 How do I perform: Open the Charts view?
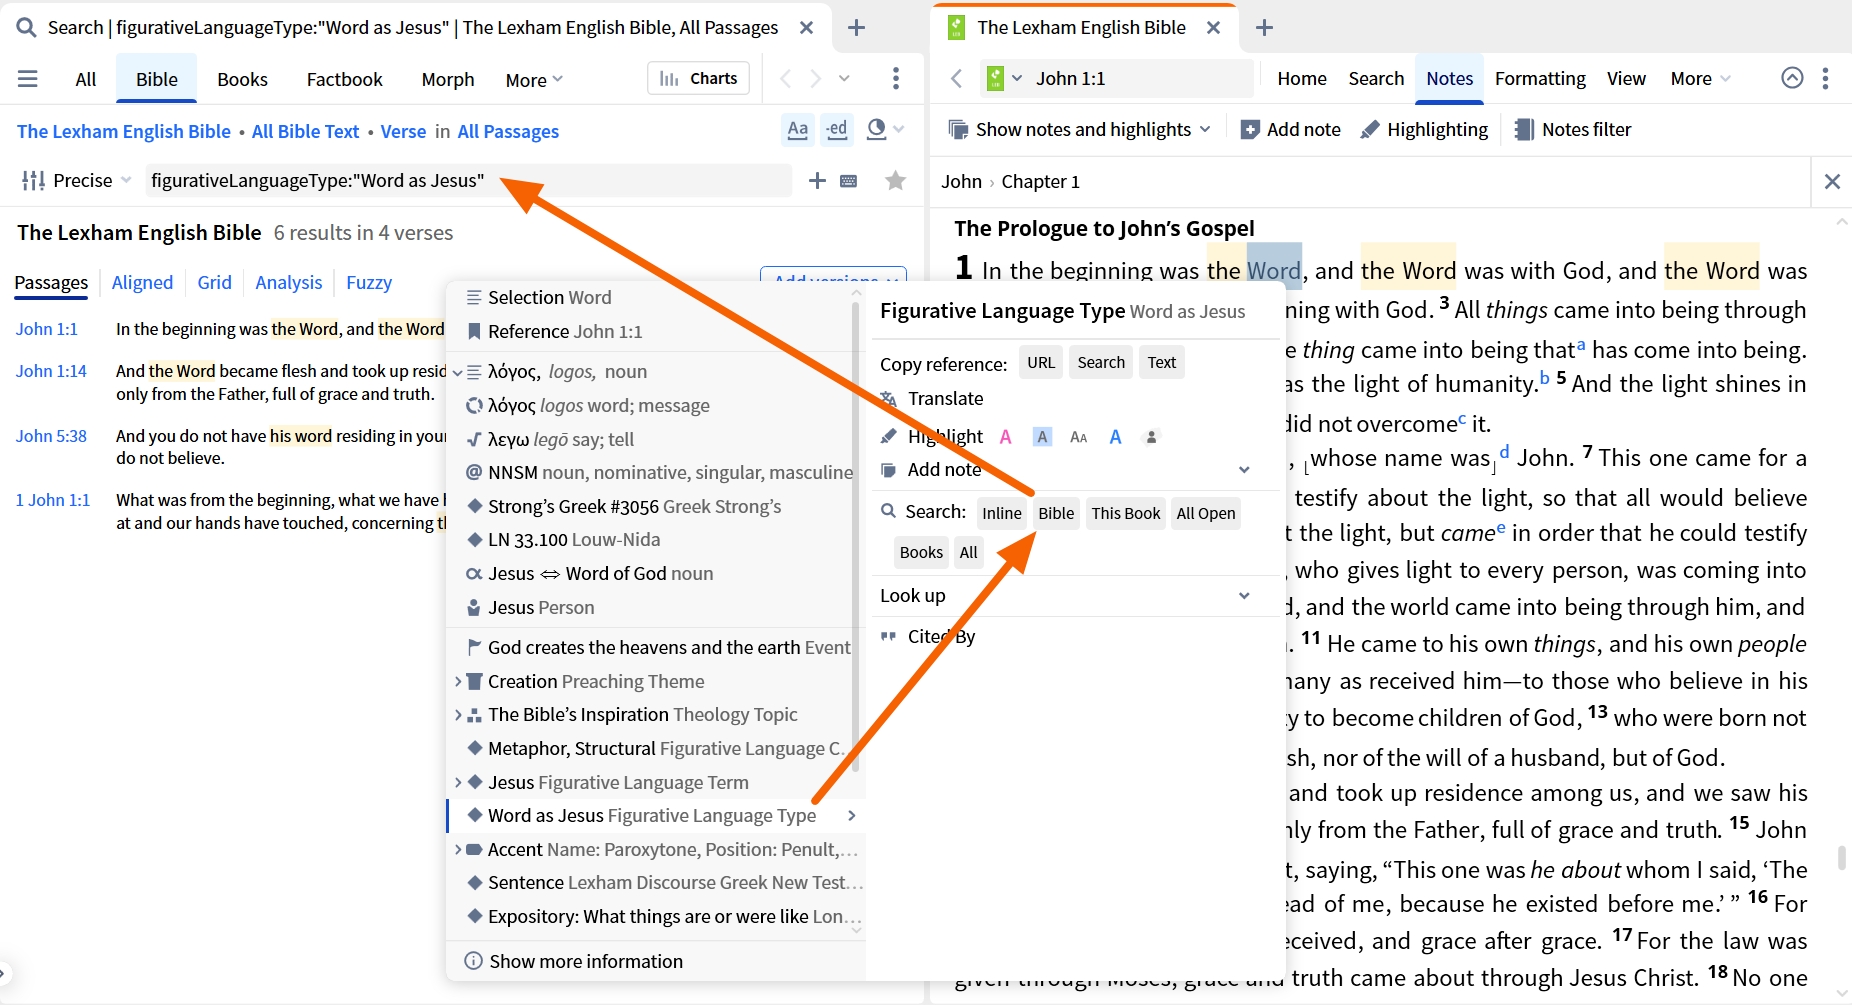[699, 78]
